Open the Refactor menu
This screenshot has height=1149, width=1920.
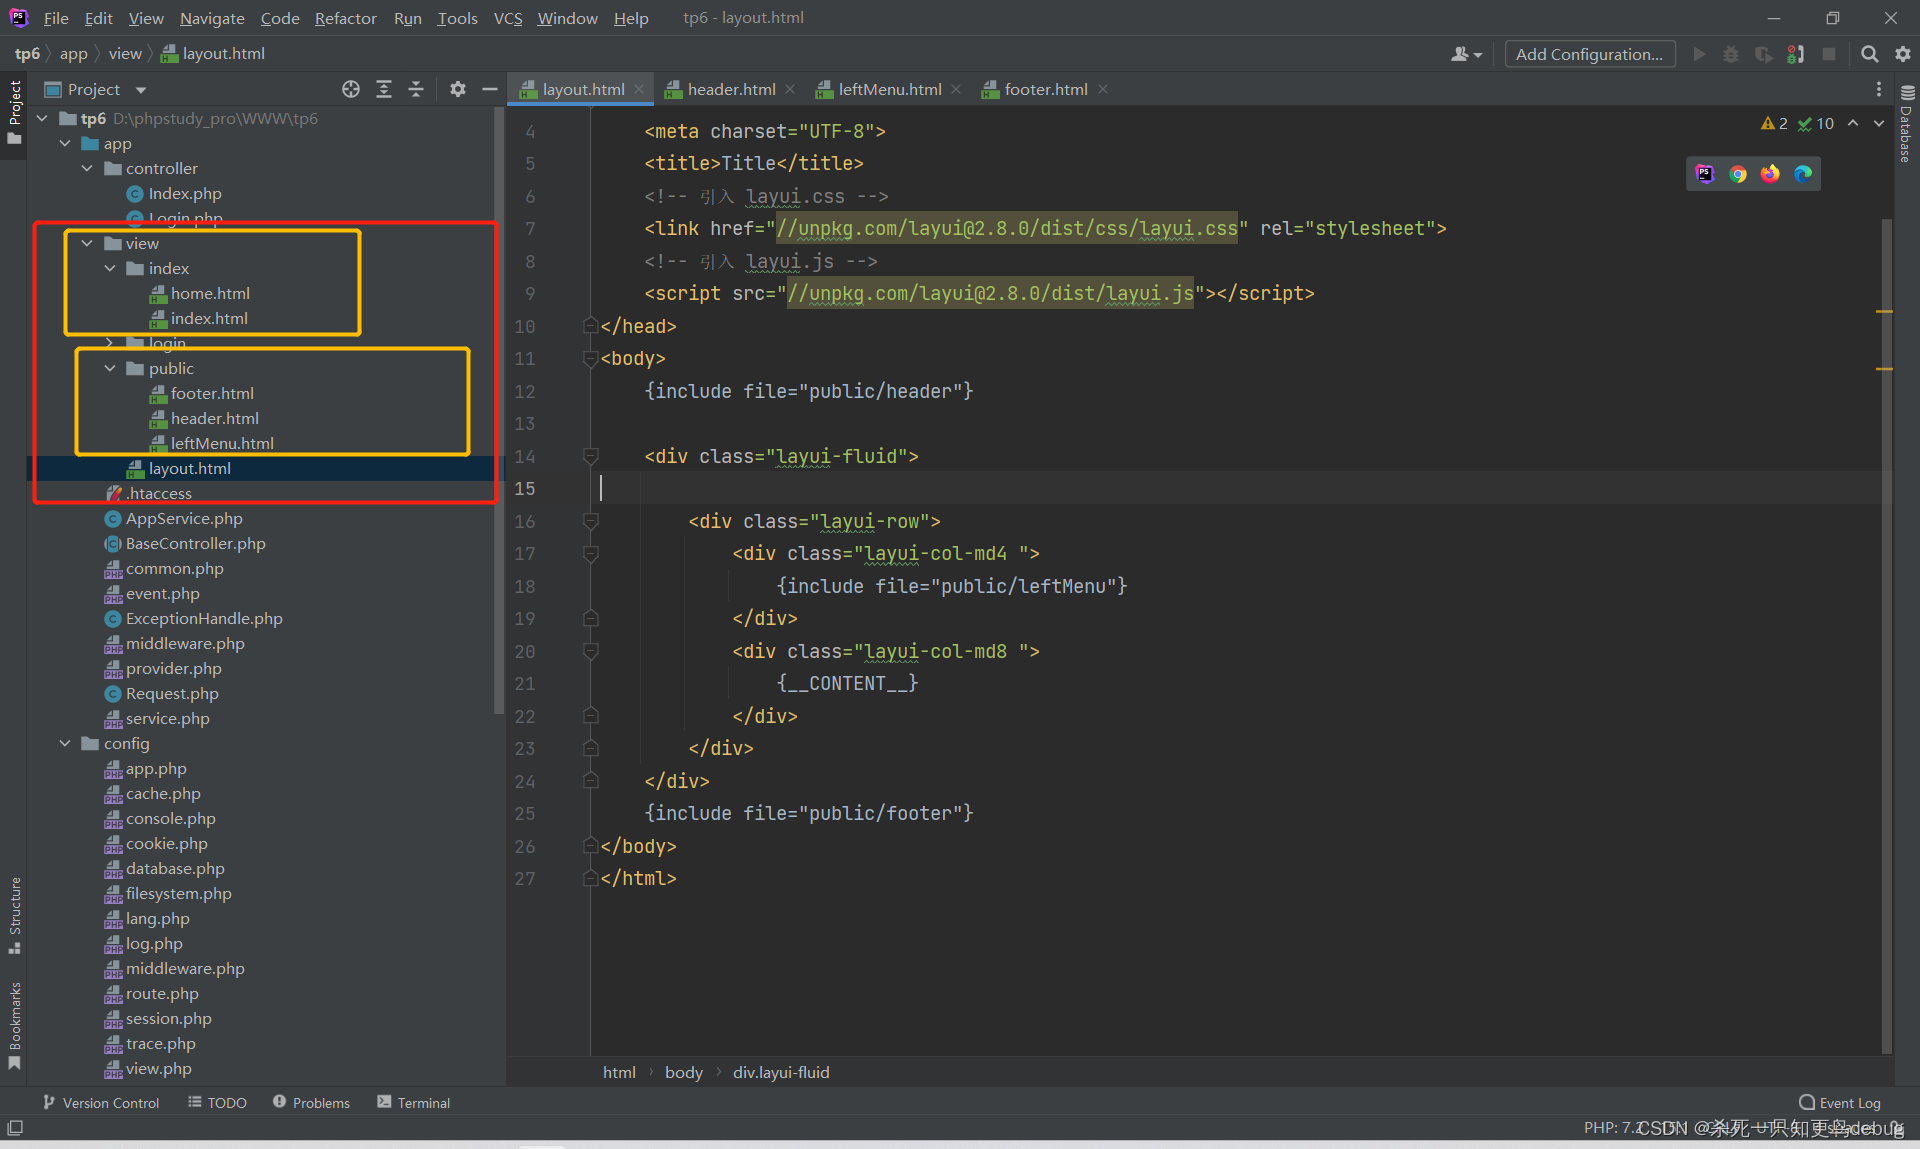pos(345,18)
